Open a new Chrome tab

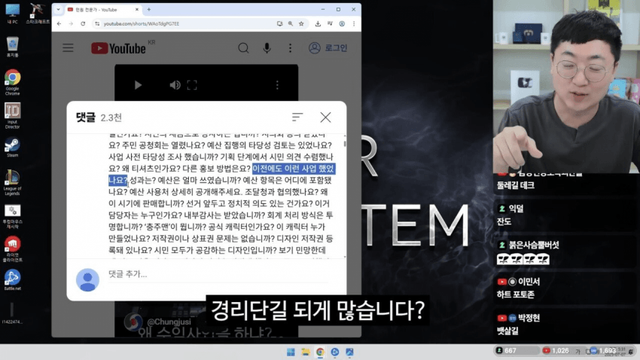click(x=149, y=9)
